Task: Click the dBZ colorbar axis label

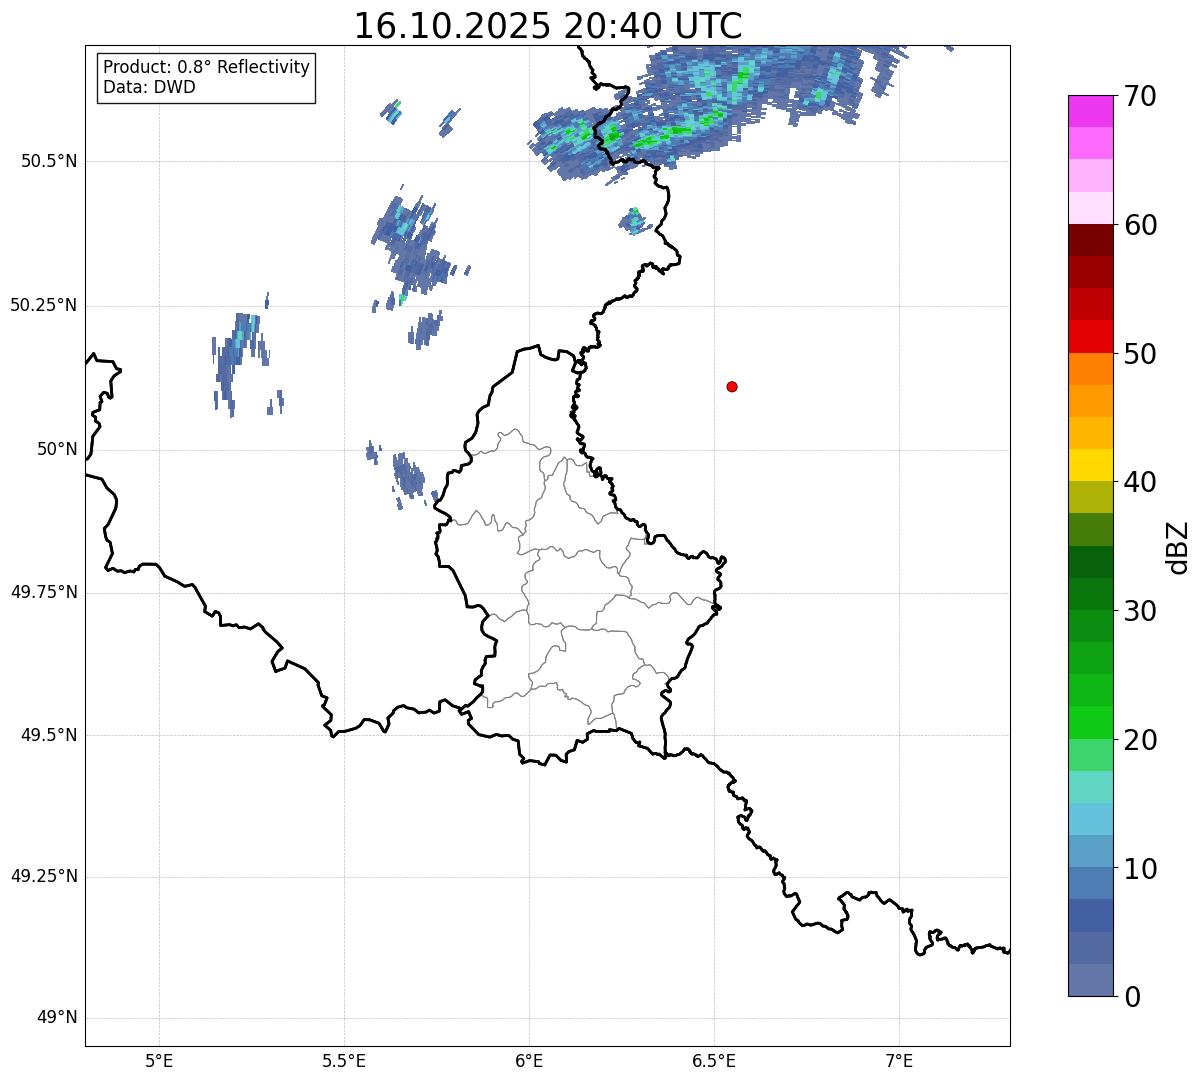Action: [1178, 547]
